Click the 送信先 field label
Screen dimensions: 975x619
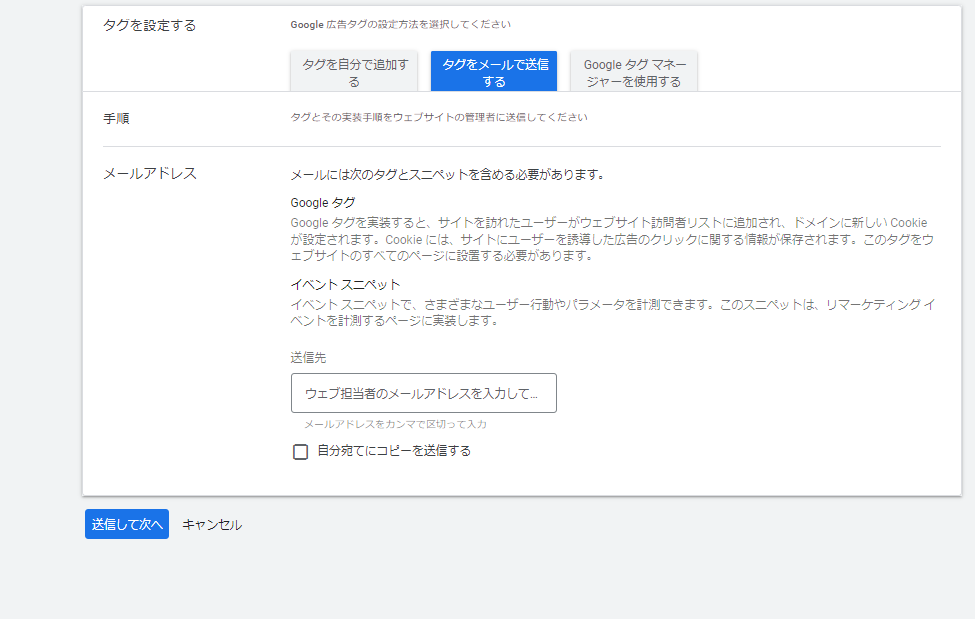point(308,357)
